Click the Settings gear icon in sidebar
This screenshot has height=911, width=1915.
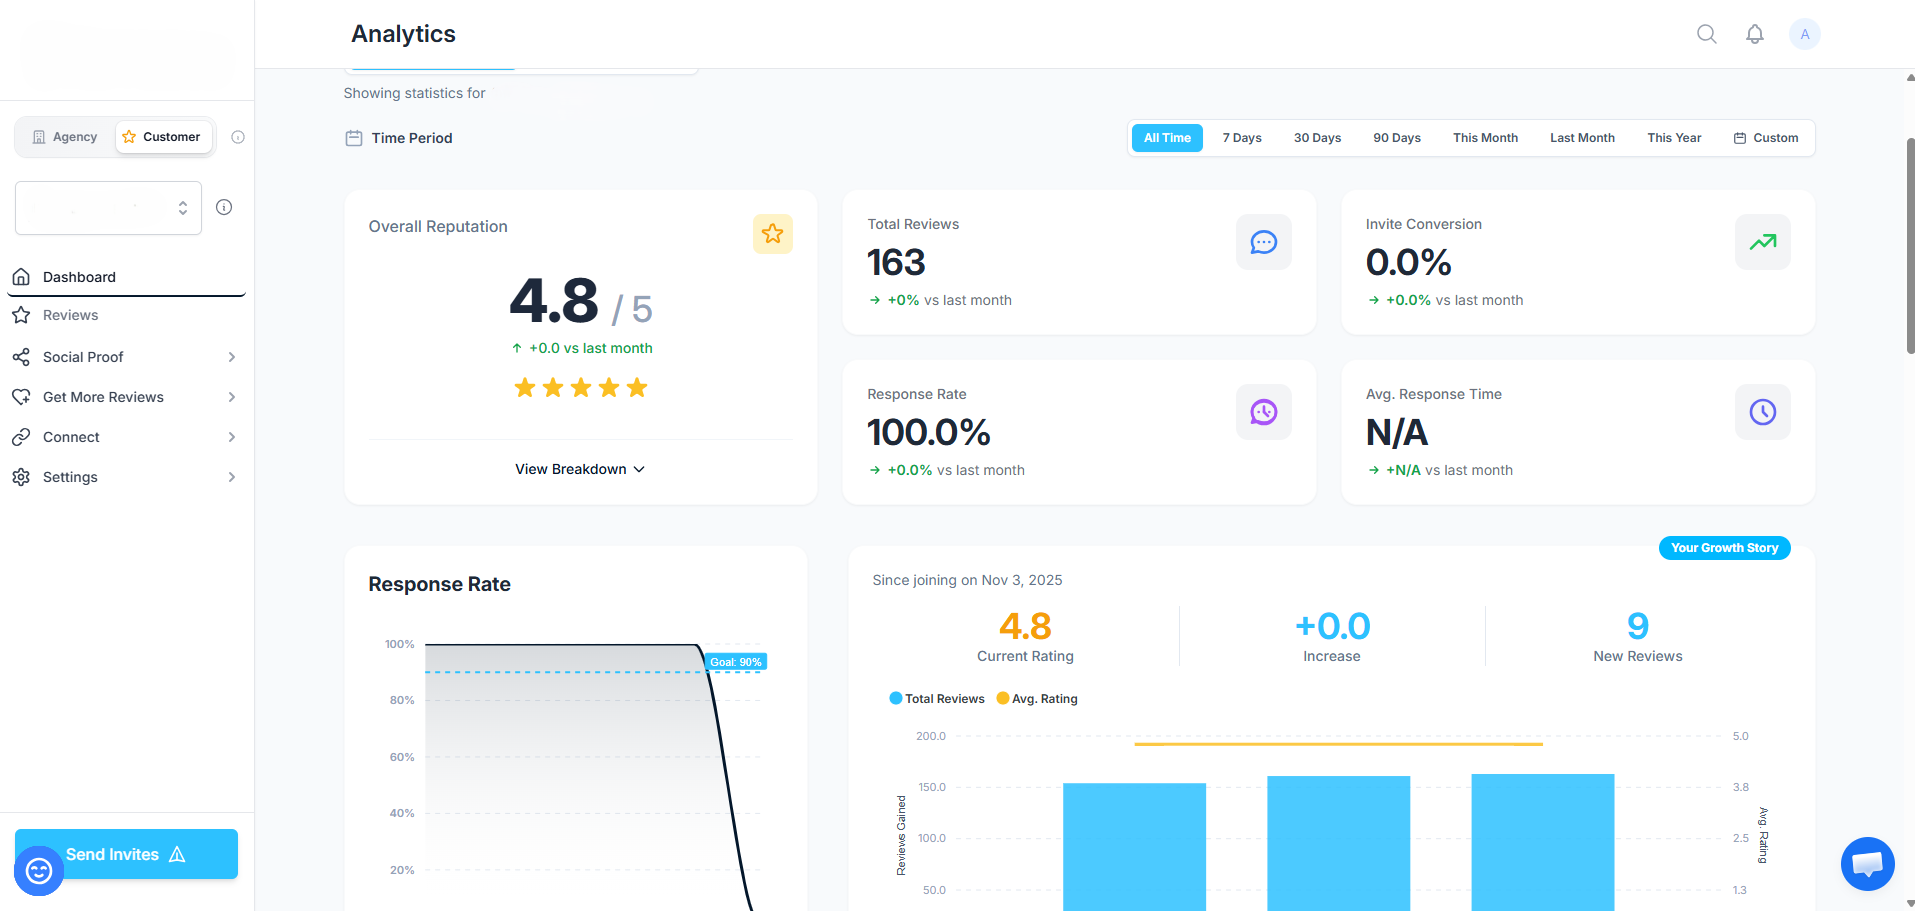pyautogui.click(x=21, y=477)
